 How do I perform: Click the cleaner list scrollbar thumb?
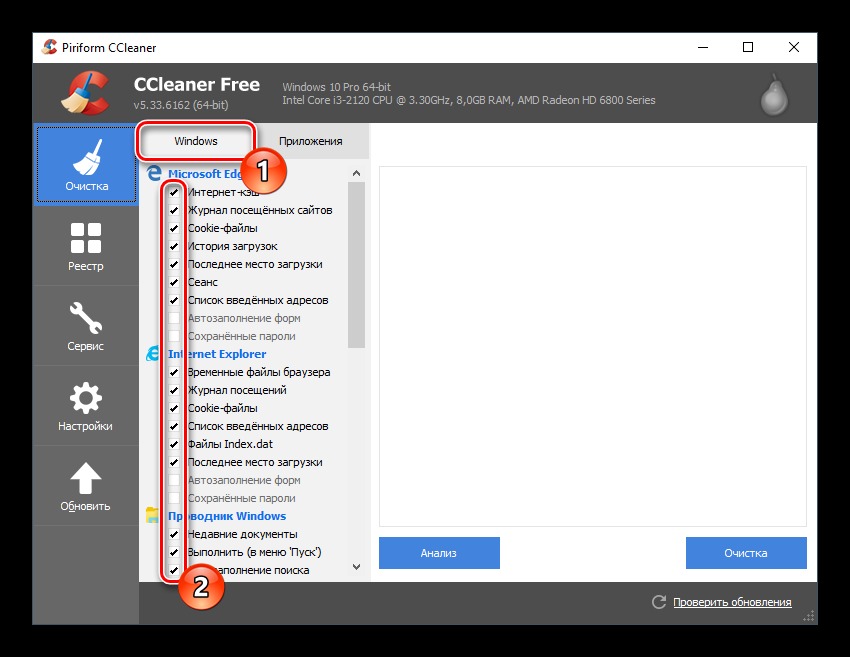point(356,265)
